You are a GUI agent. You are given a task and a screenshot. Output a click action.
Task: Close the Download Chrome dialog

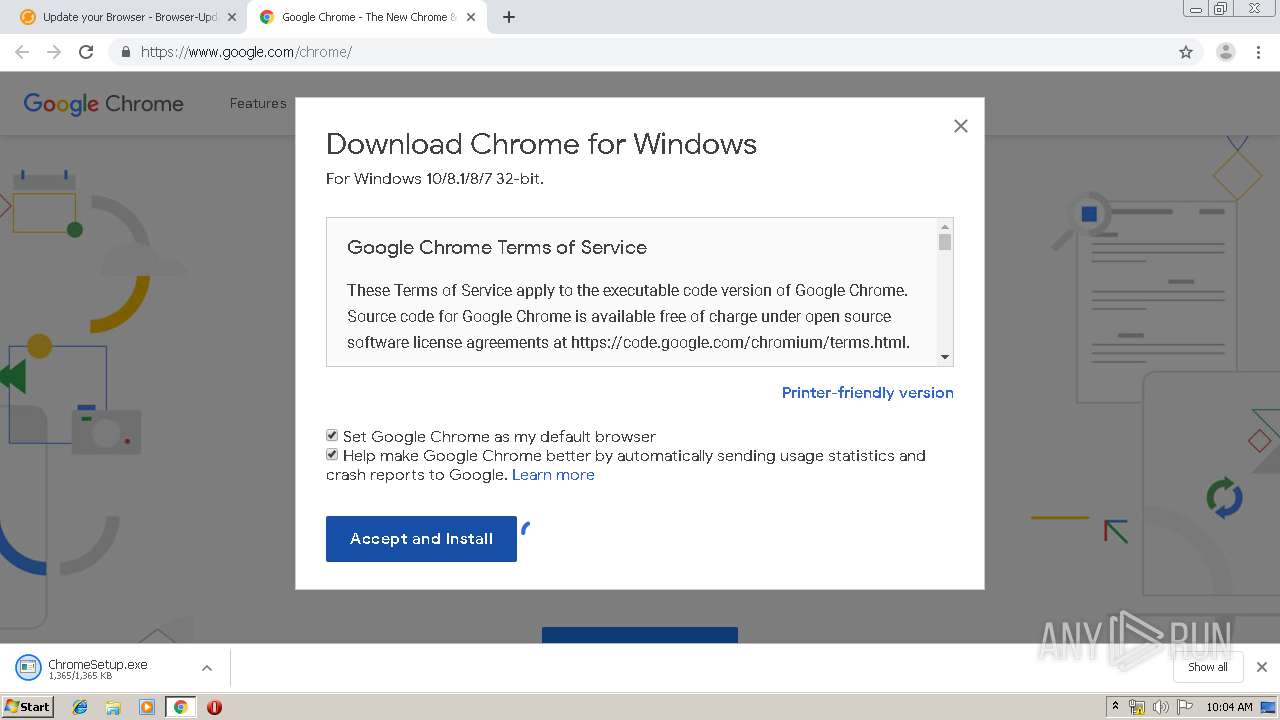coord(961,126)
